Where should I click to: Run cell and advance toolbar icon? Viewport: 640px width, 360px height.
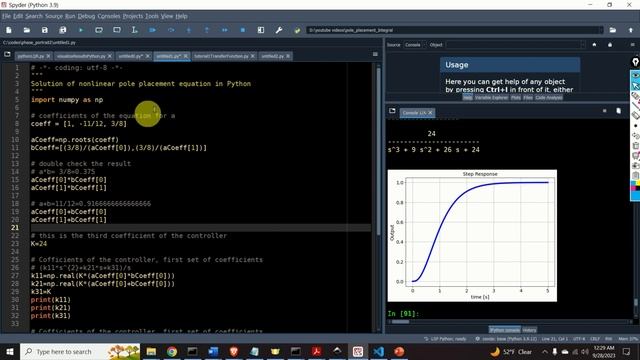click(117, 30)
